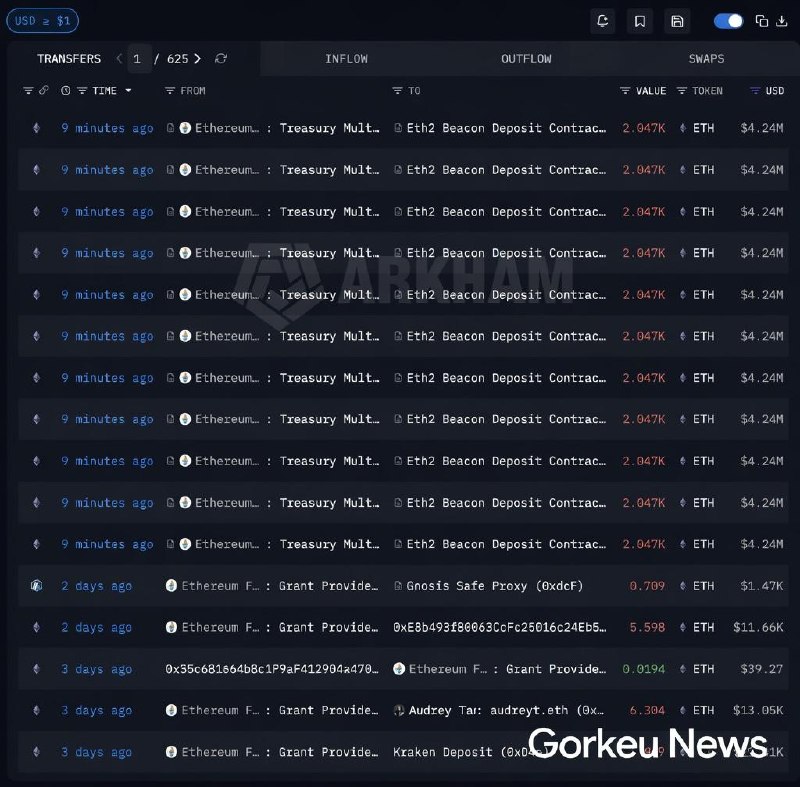
Task: Go to the next page of transfers
Action: [x=196, y=59]
